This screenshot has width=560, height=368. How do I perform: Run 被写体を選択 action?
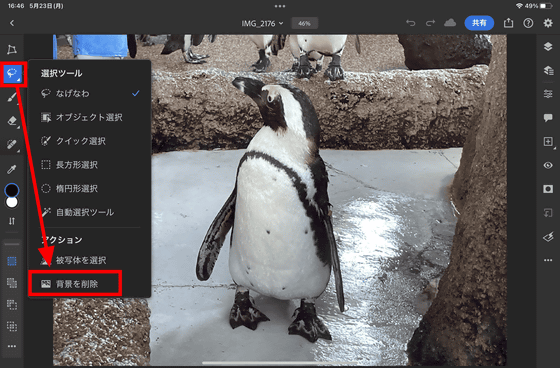coord(89,260)
